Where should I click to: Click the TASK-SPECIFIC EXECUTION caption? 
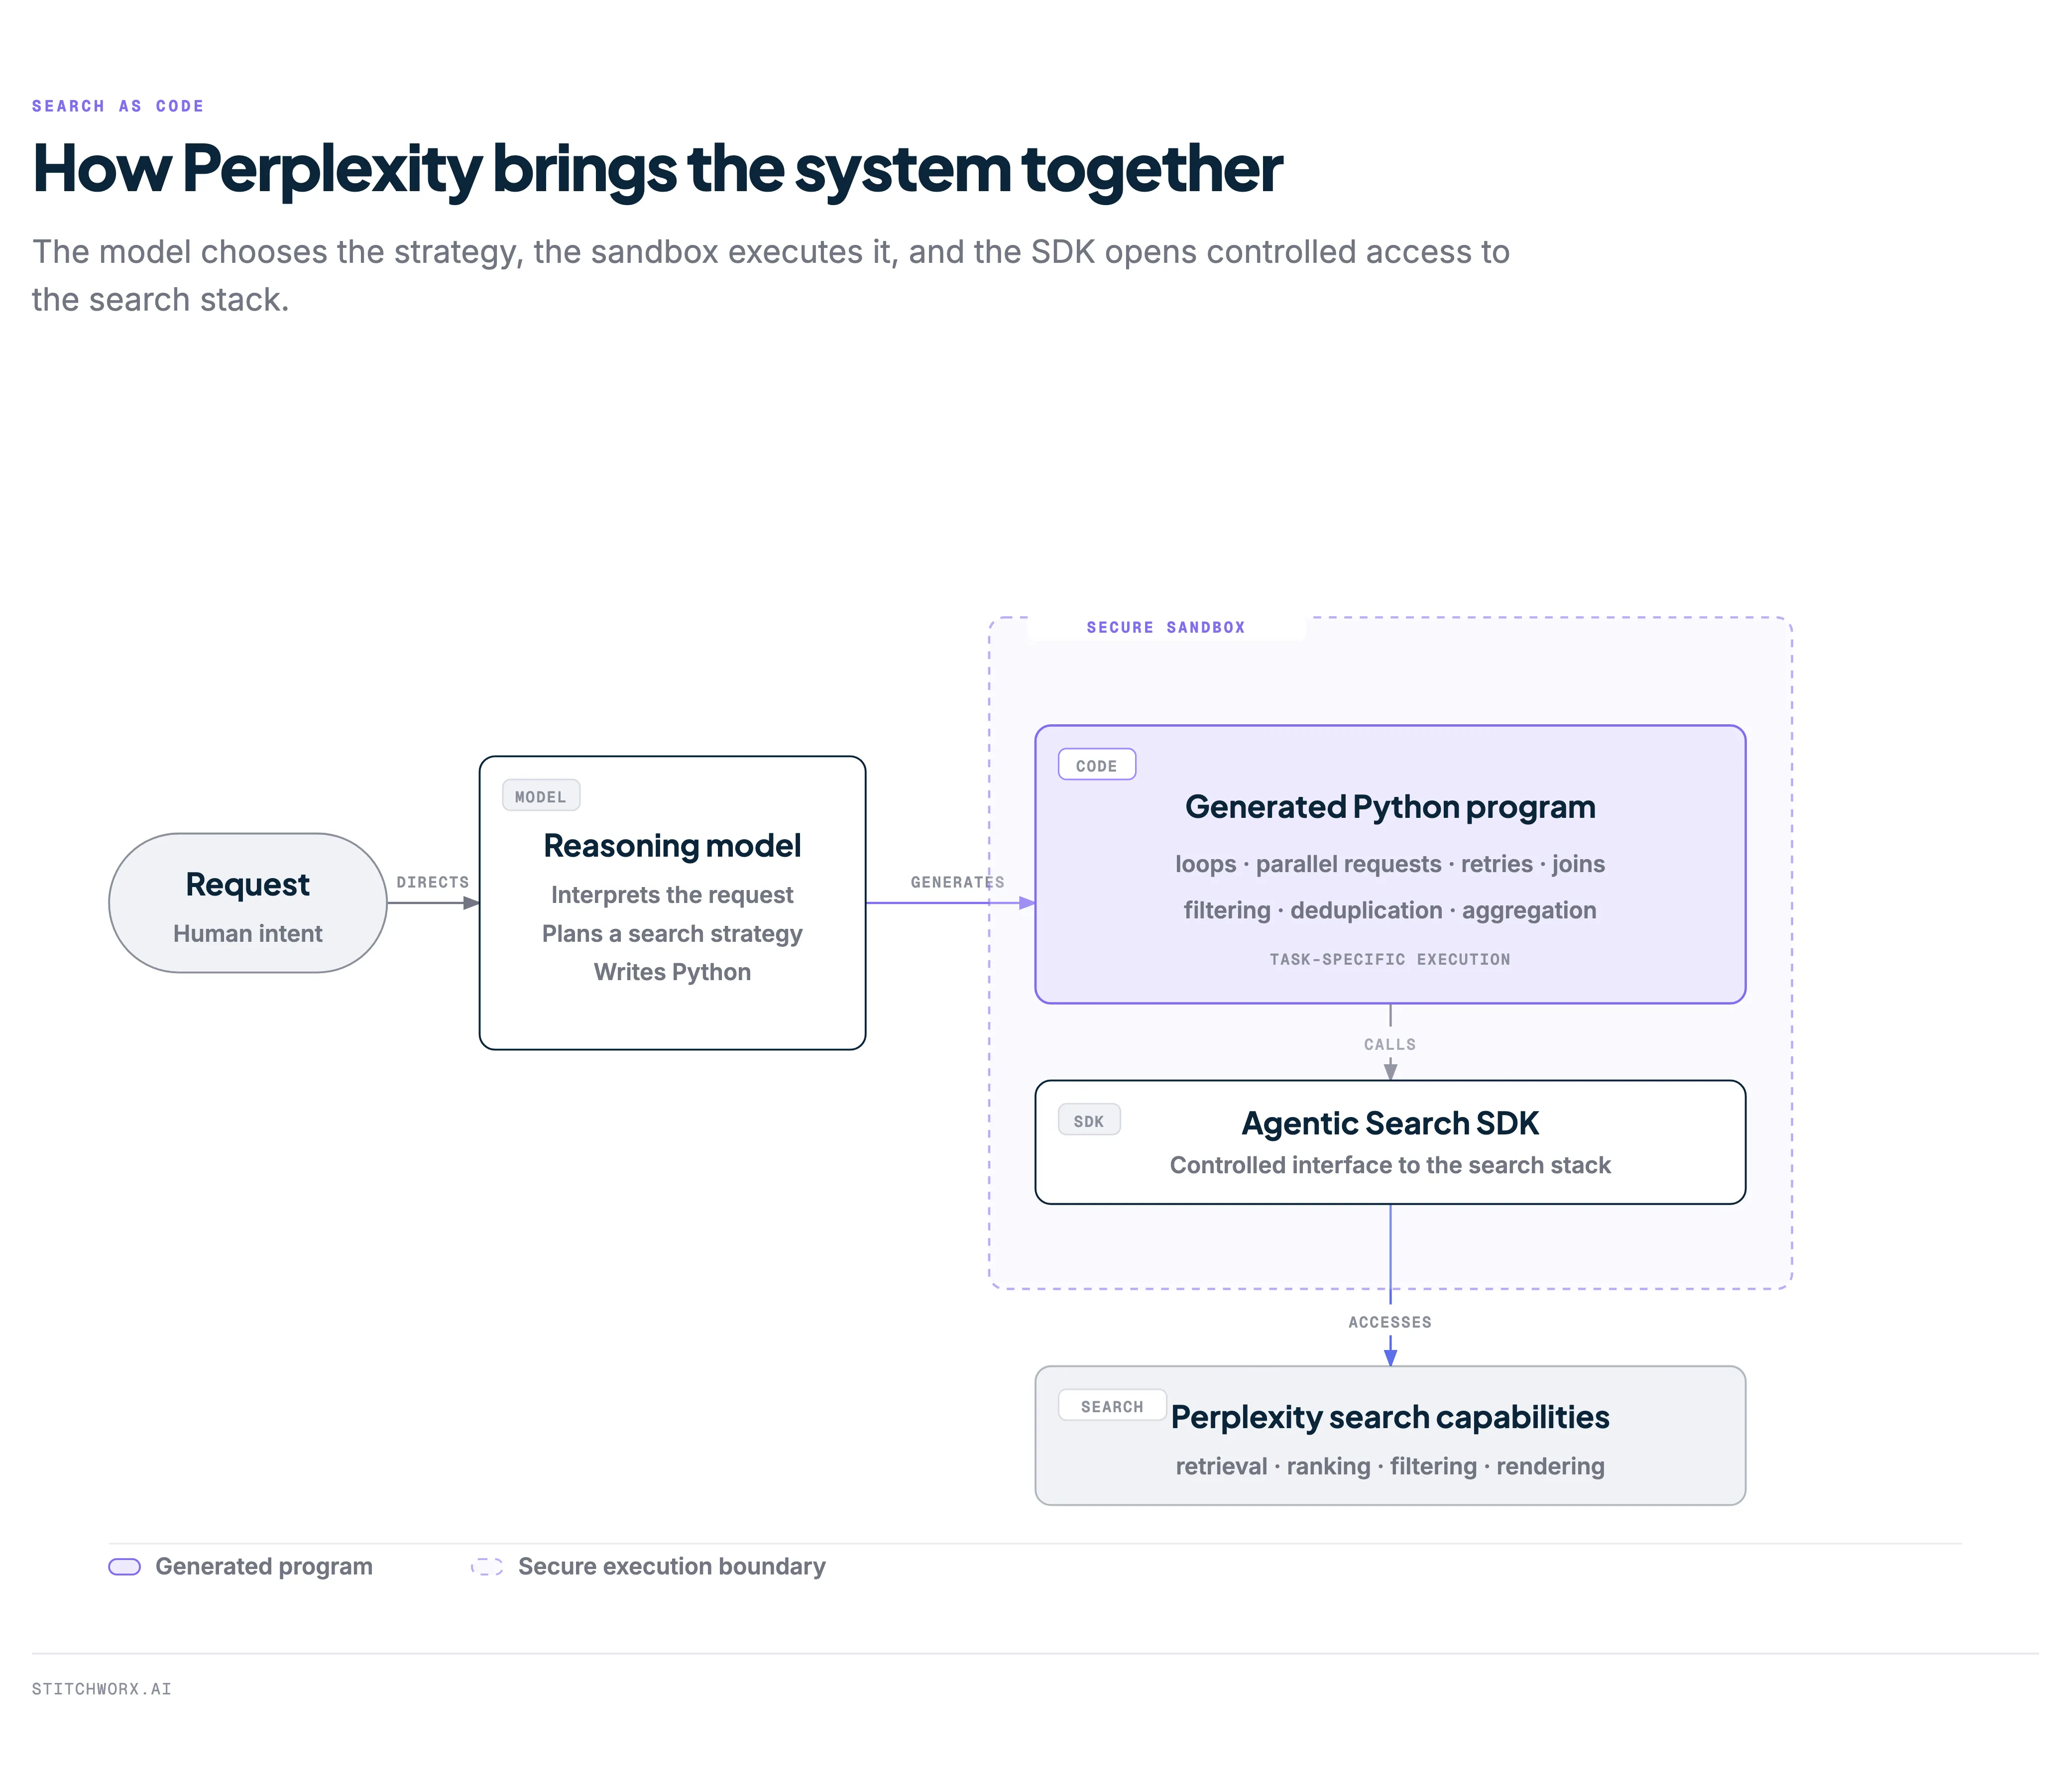point(1390,959)
